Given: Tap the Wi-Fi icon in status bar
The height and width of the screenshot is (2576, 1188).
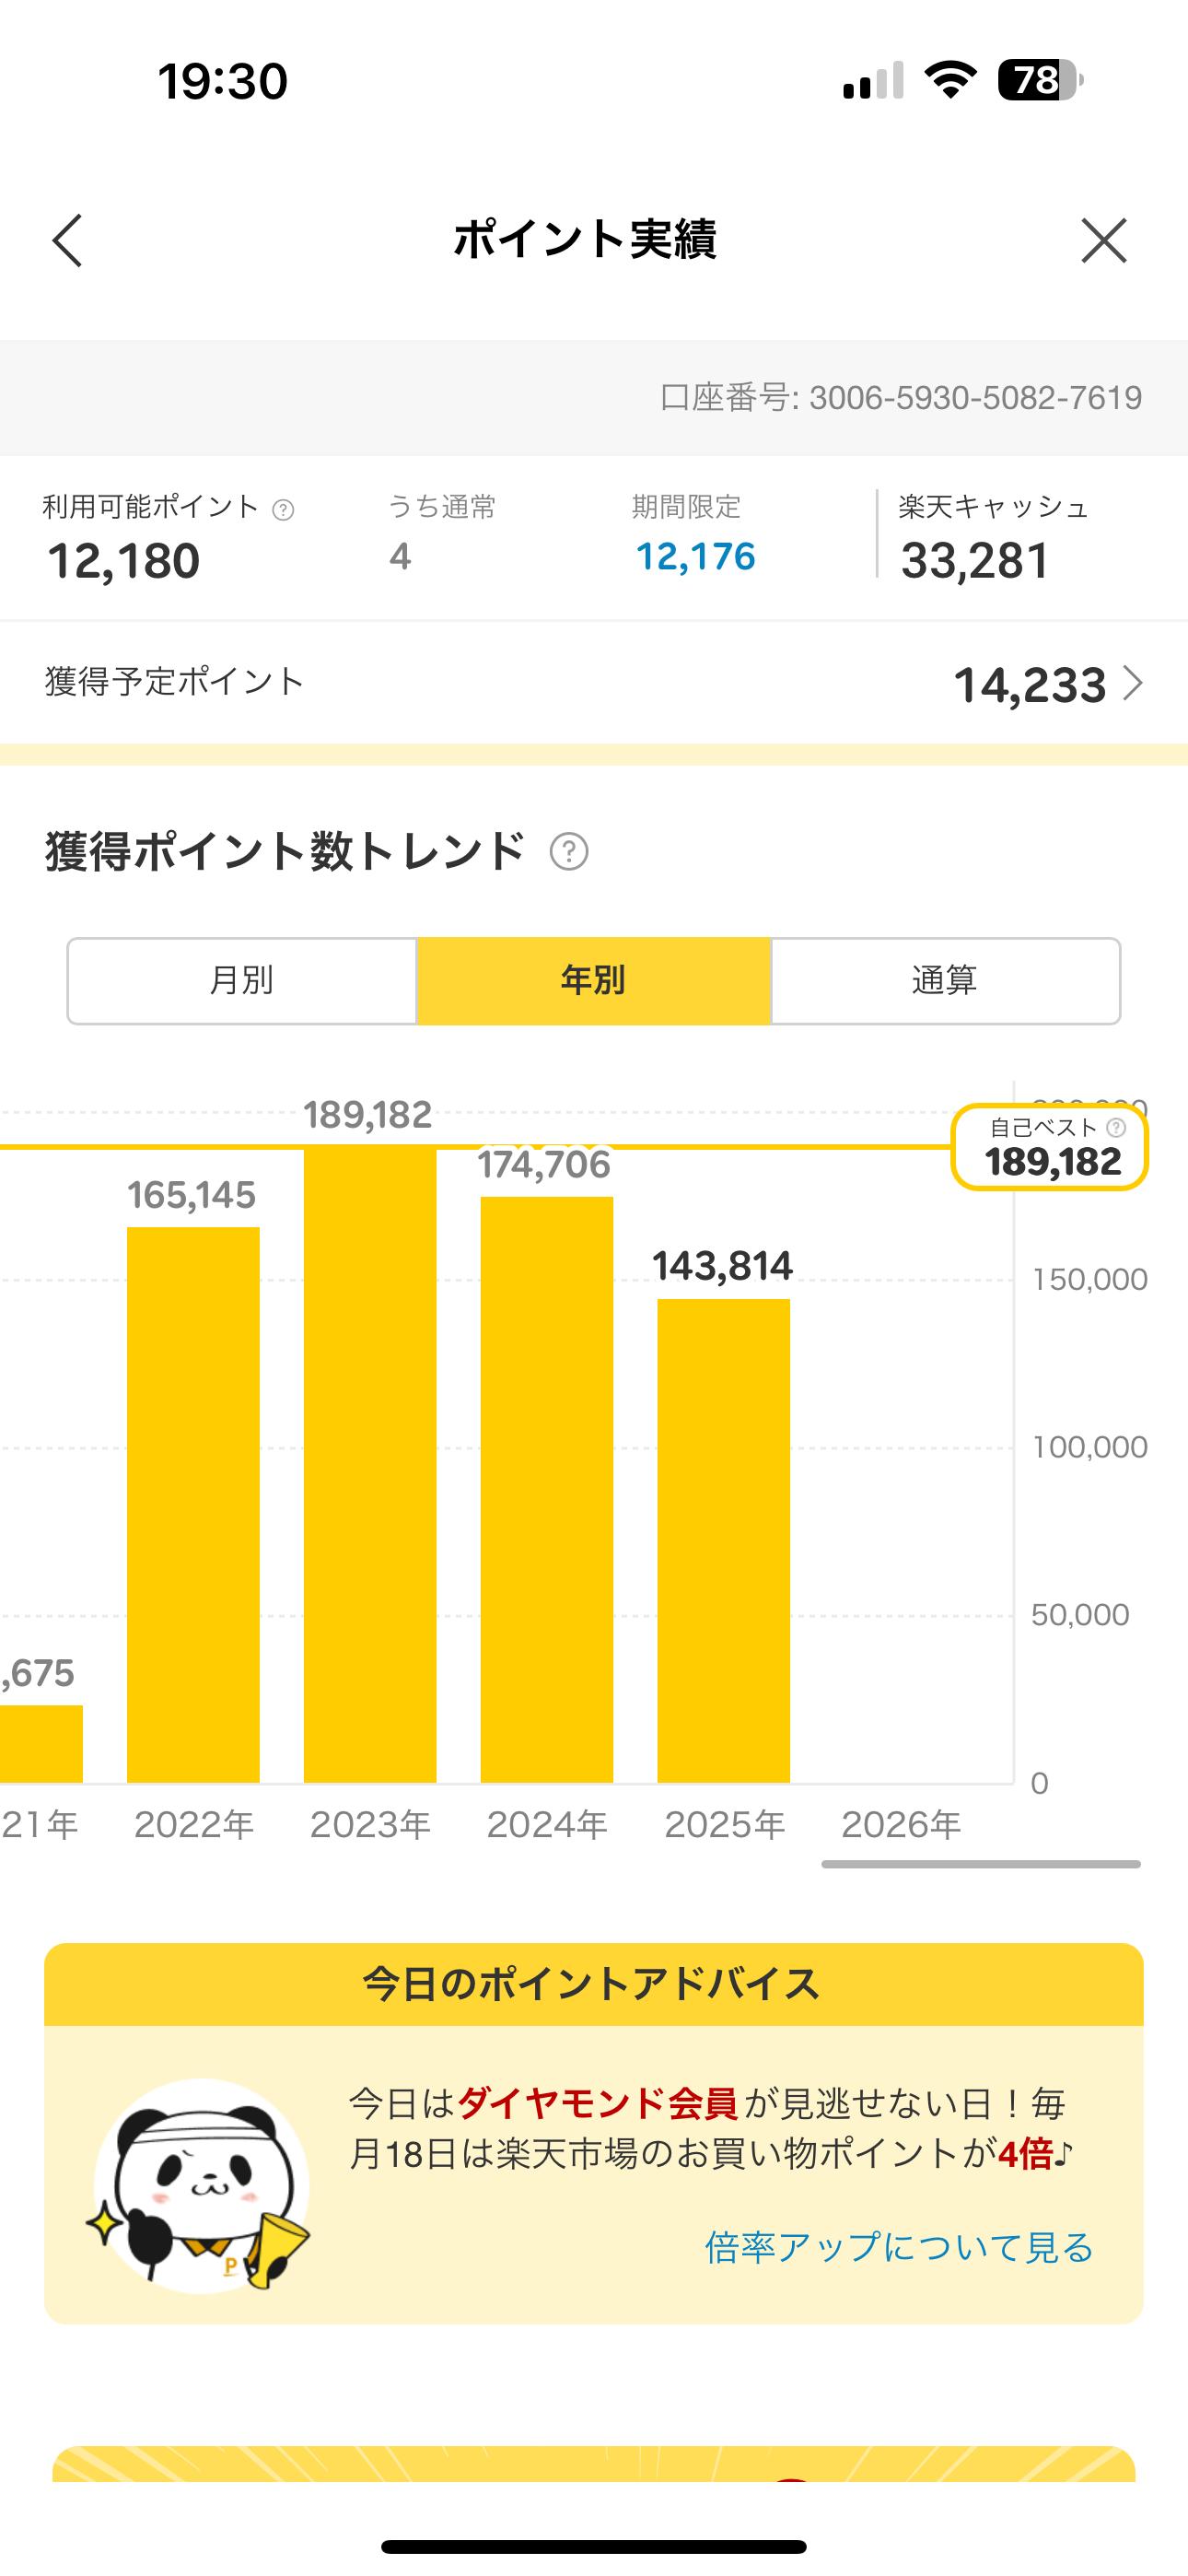Looking at the screenshot, I should [950, 80].
